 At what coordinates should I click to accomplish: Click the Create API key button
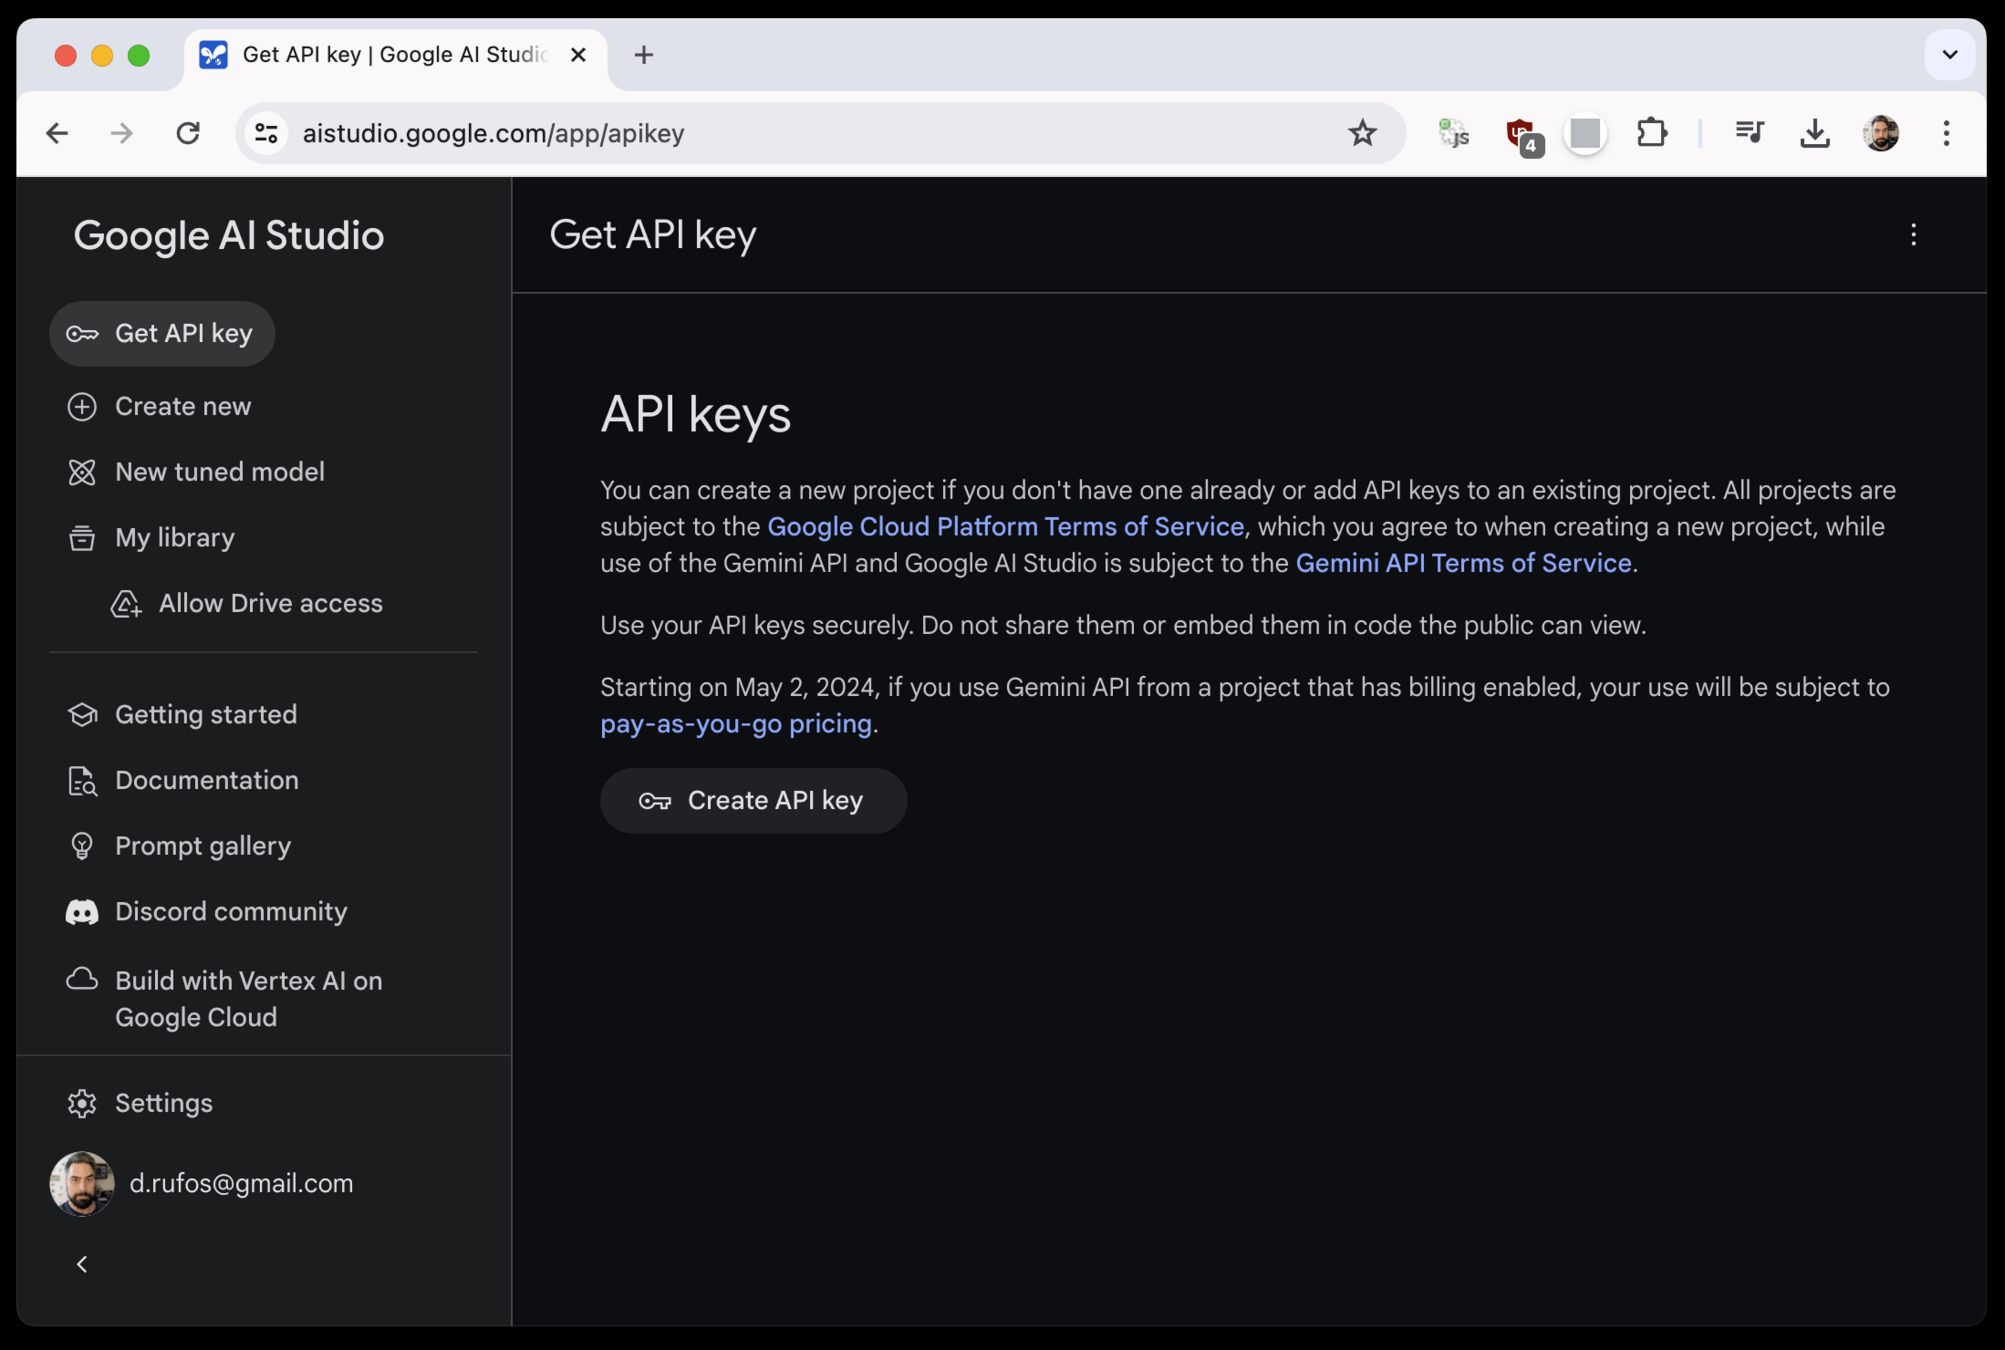753,801
